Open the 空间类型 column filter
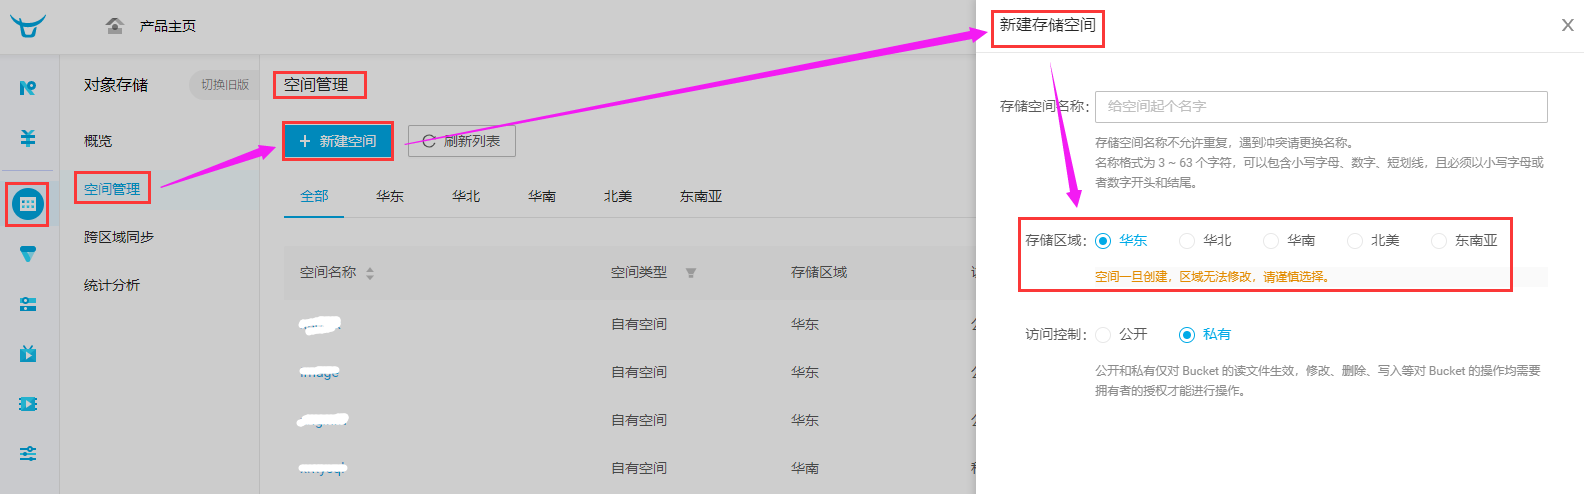Viewport: 1584px width, 494px height. tap(691, 273)
